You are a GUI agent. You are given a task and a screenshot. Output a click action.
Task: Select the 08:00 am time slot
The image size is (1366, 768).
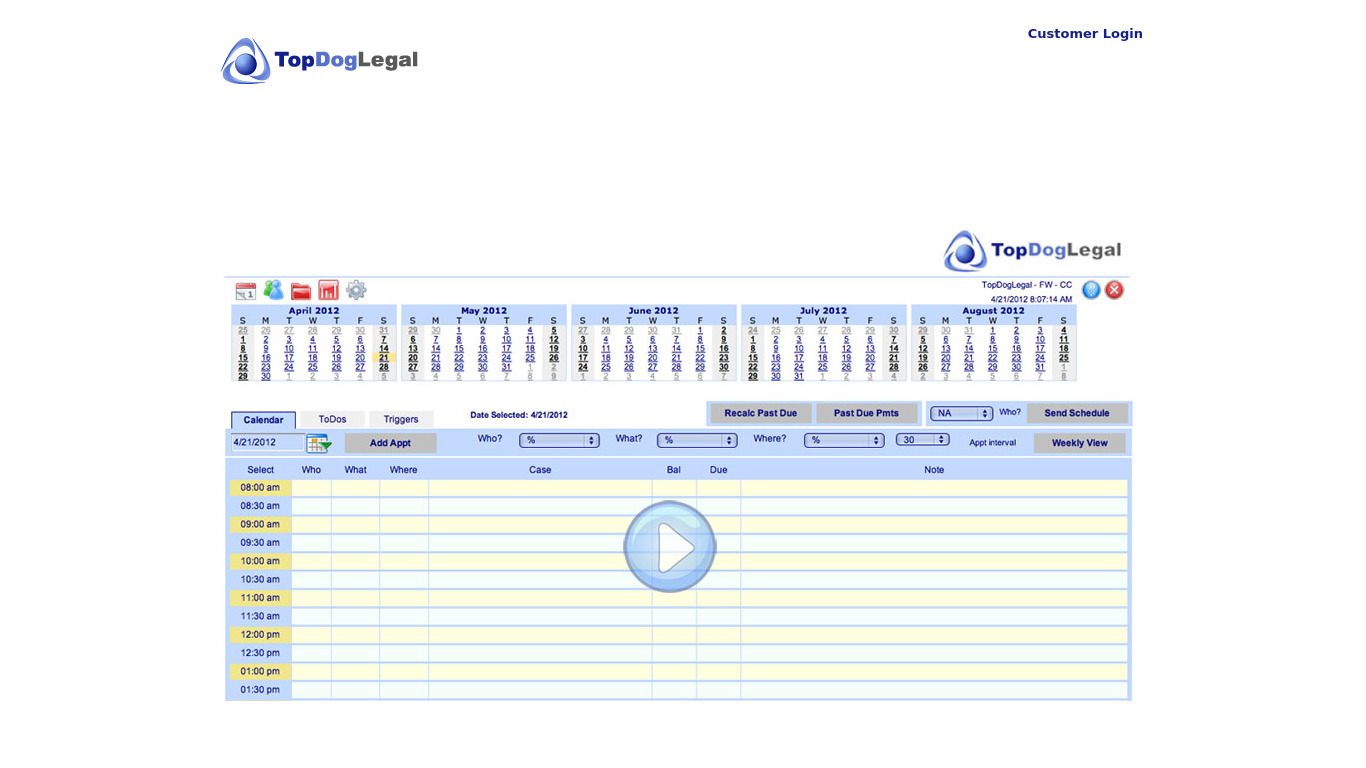click(x=260, y=488)
